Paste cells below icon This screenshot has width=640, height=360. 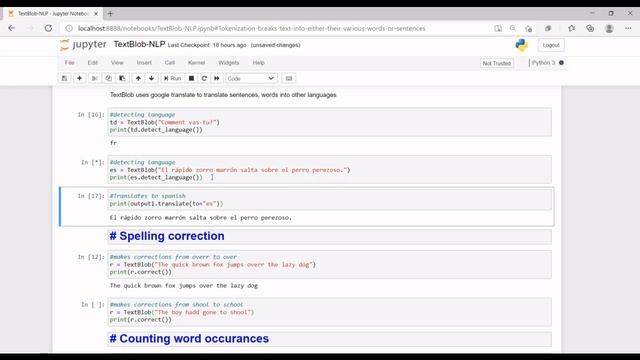pos(122,78)
